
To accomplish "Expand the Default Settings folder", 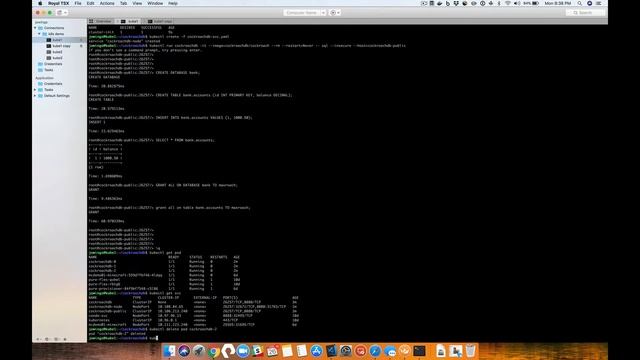I will coord(36,96).
